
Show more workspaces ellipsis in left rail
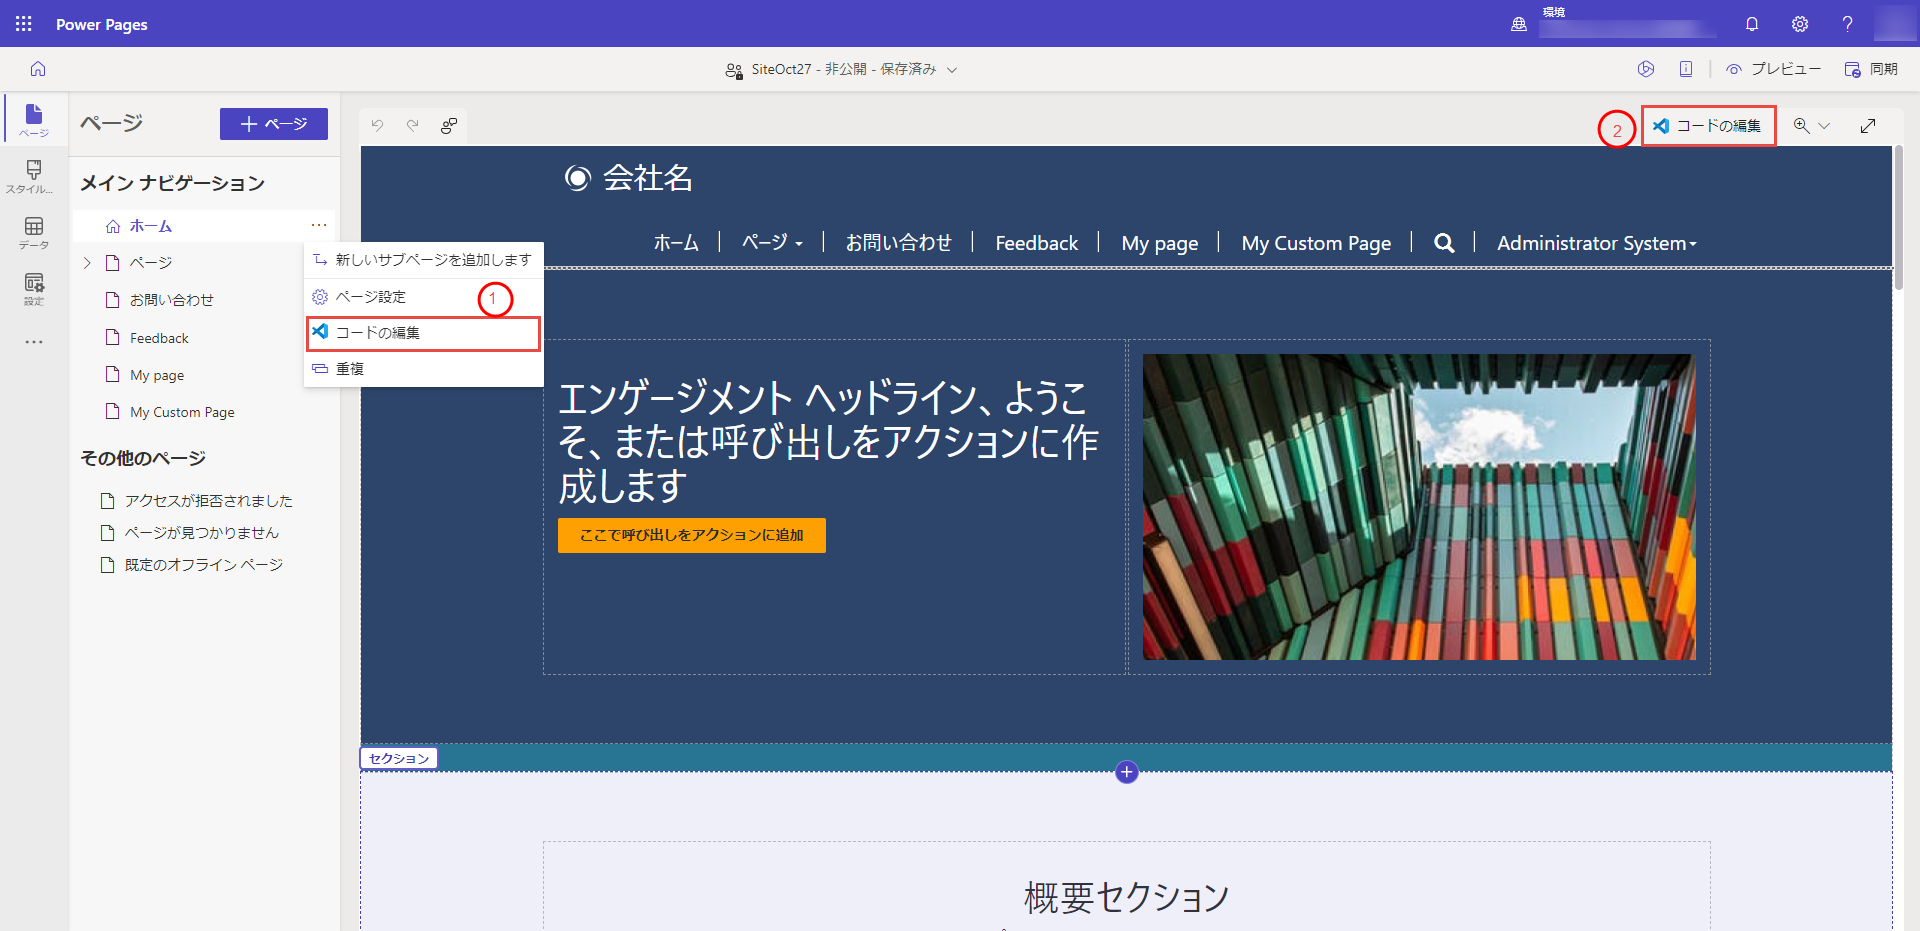(34, 342)
